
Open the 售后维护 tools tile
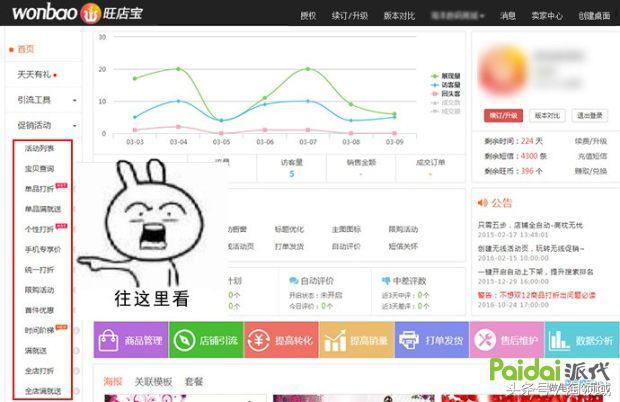pyautogui.click(x=507, y=340)
